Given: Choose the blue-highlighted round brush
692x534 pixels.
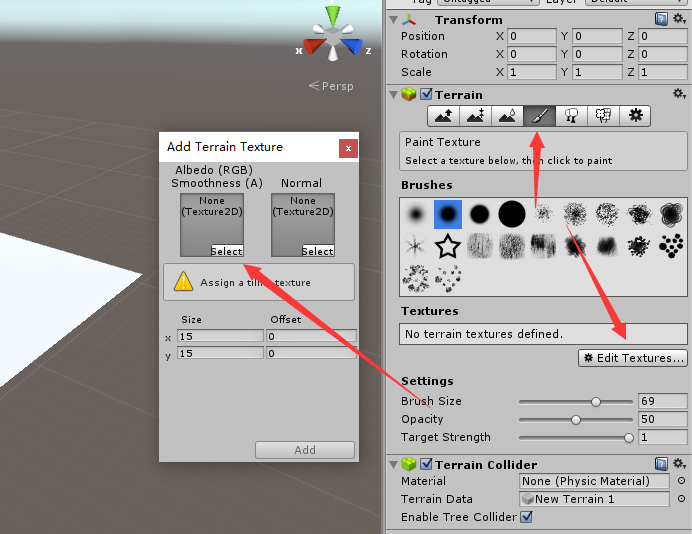Looking at the screenshot, I should (x=448, y=214).
